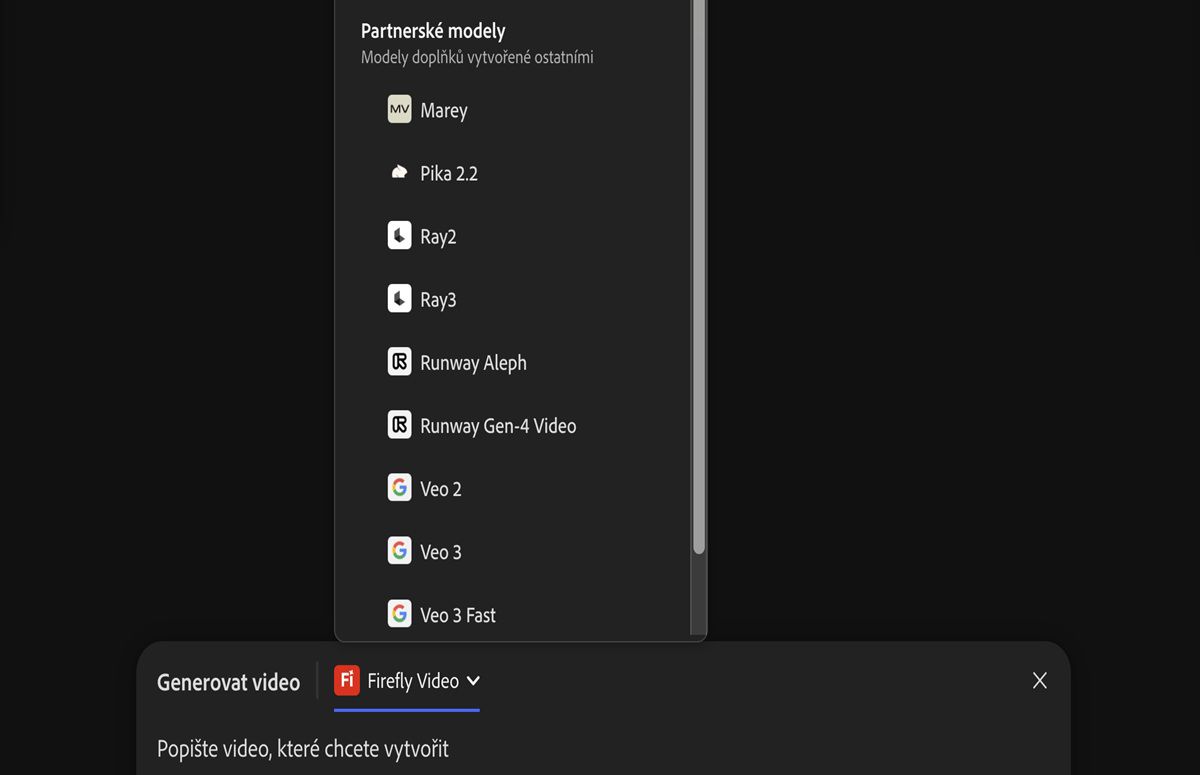Pick the Ray3 model option
The image size is (1200, 775).
click(x=438, y=300)
